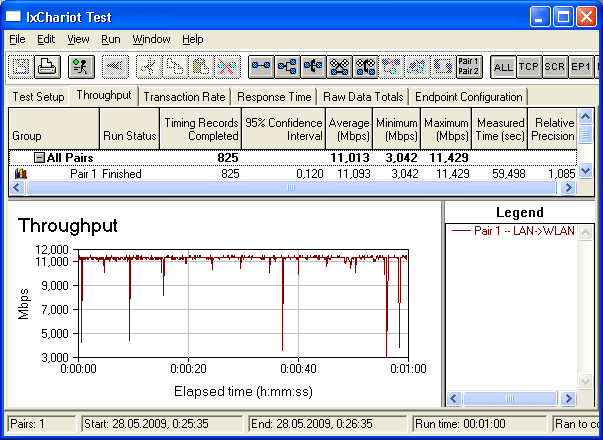Click the Run Status column header
Image resolution: width=603 pixels, height=440 pixels.
(129, 129)
